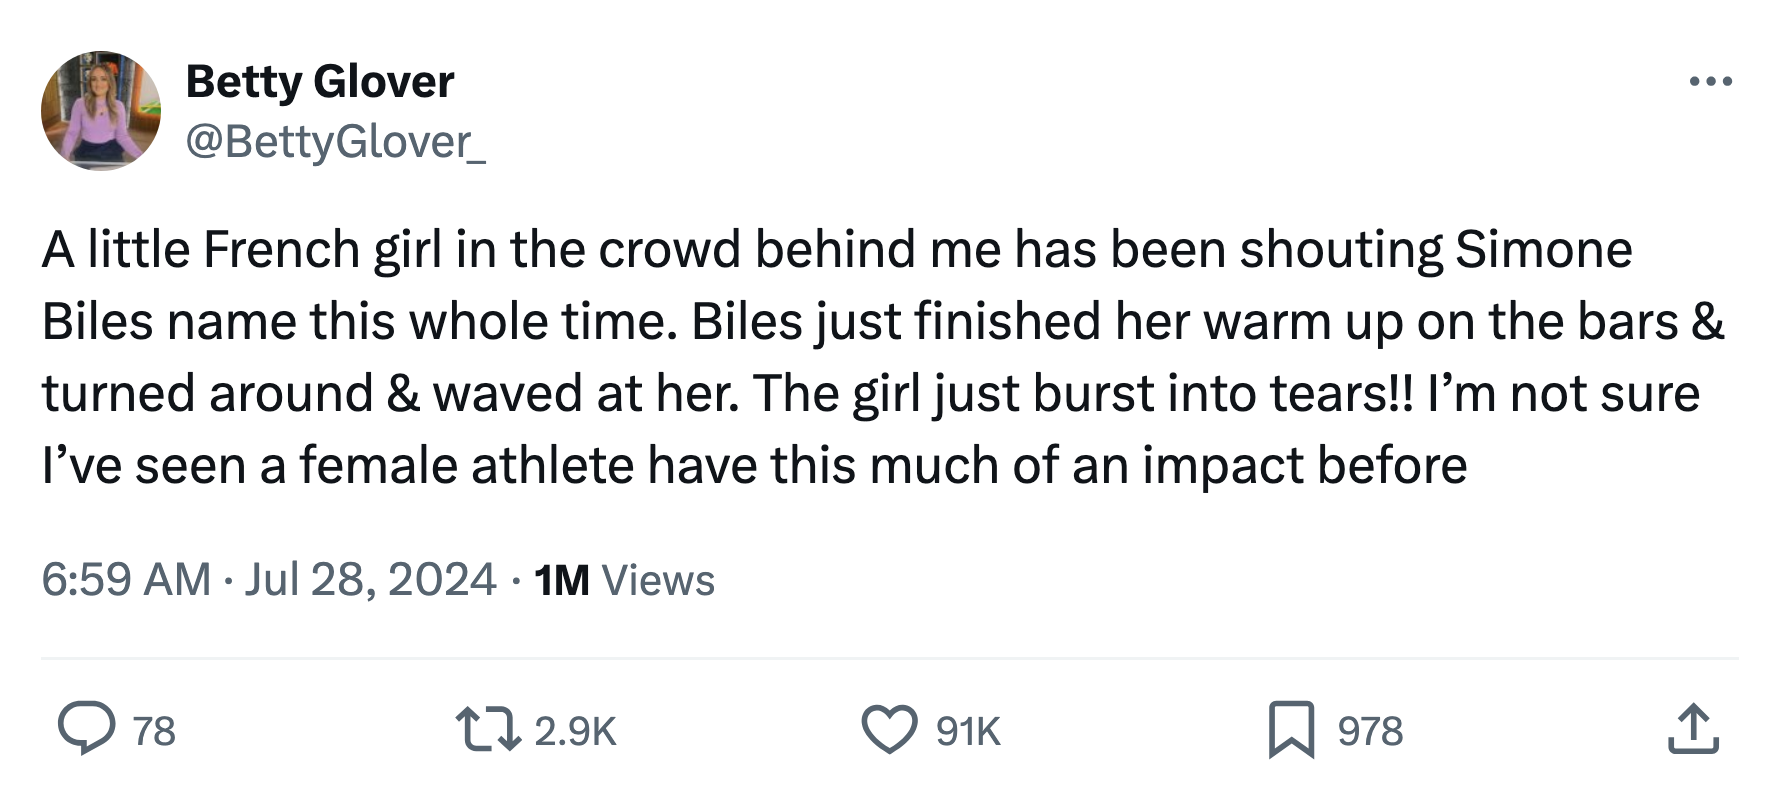
Task: Click the reply speech bubble icon
Action: (x=86, y=729)
